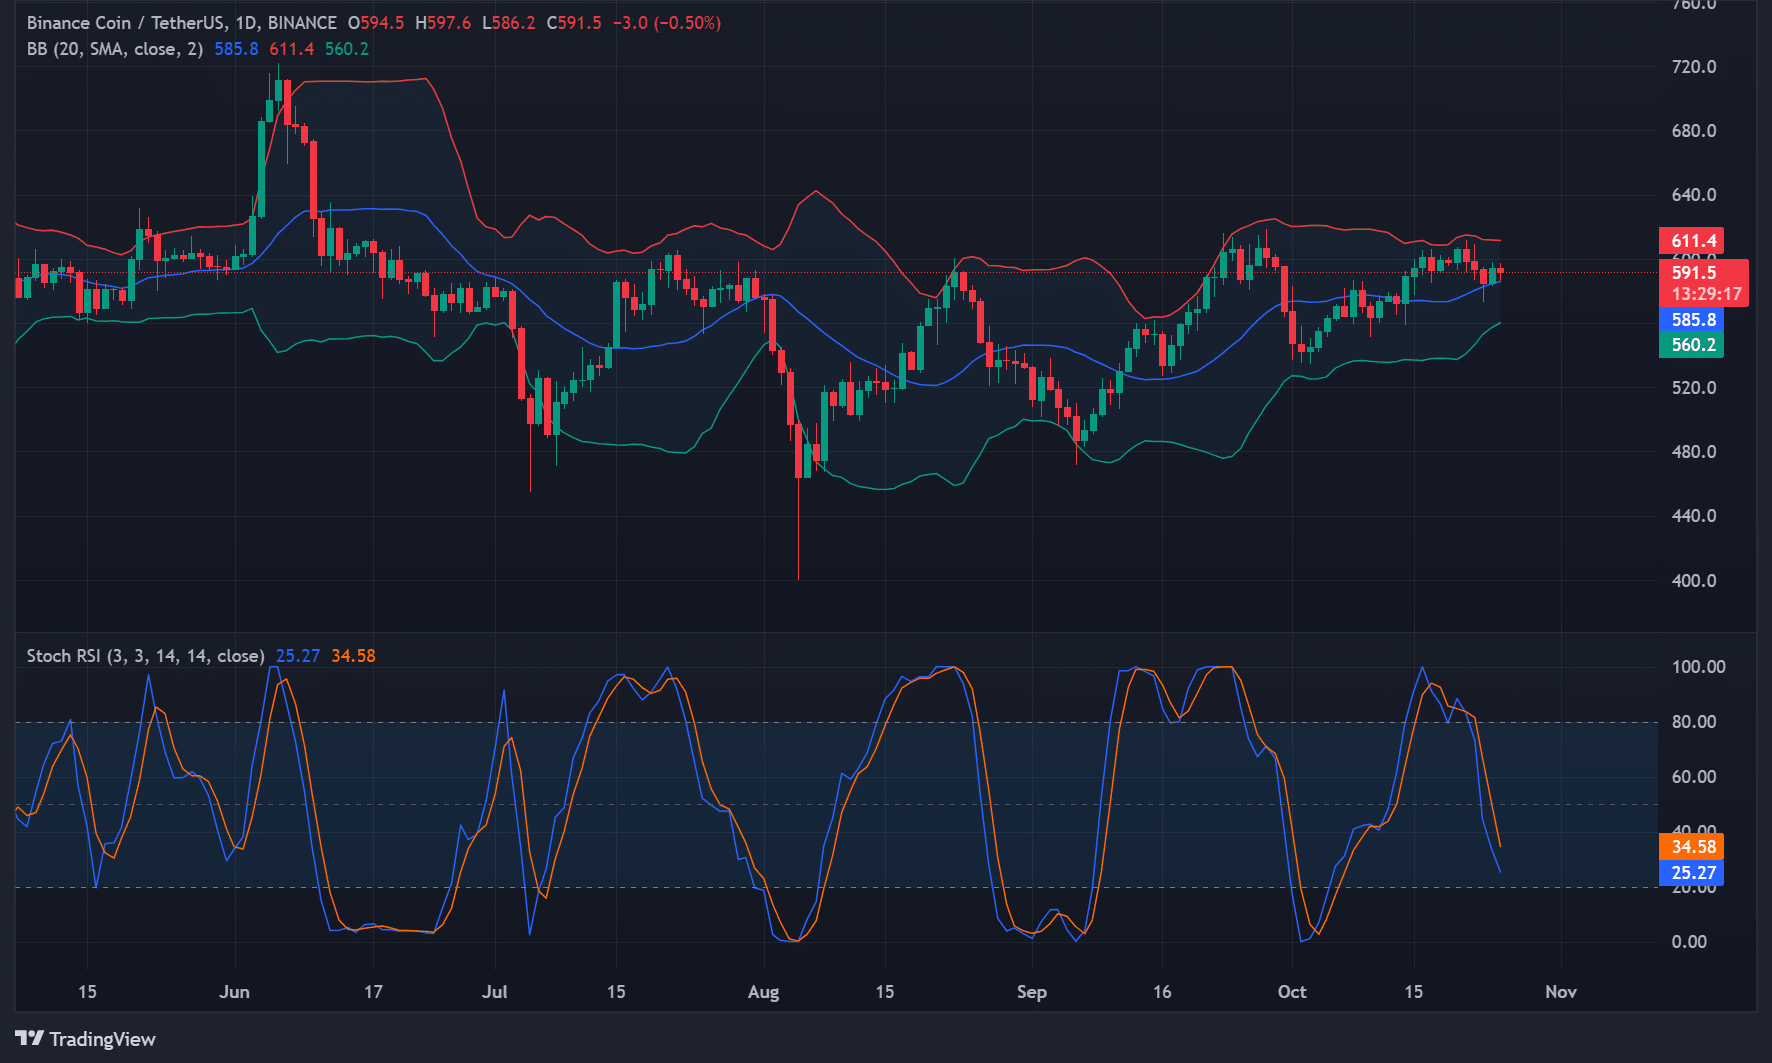Click the 720.0 price axis label

pyautogui.click(x=1694, y=67)
